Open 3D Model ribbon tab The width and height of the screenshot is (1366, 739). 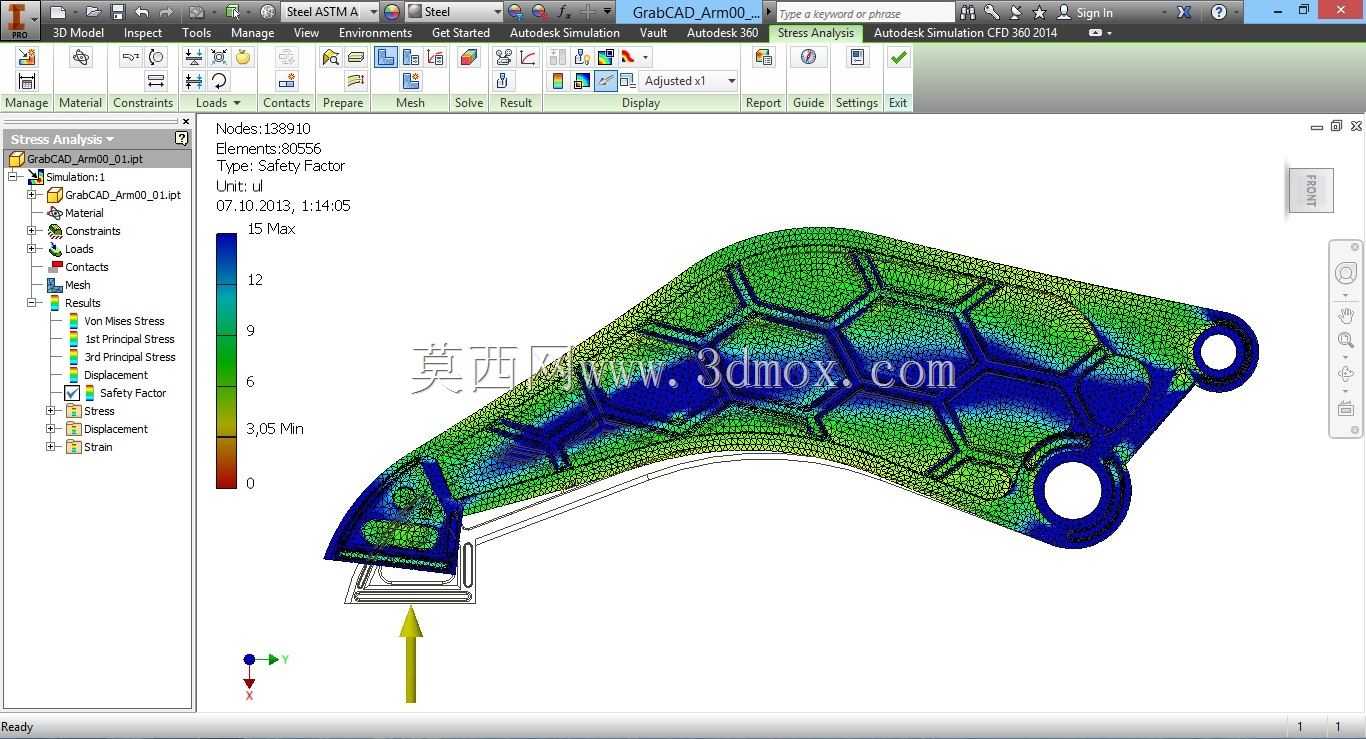pos(78,33)
